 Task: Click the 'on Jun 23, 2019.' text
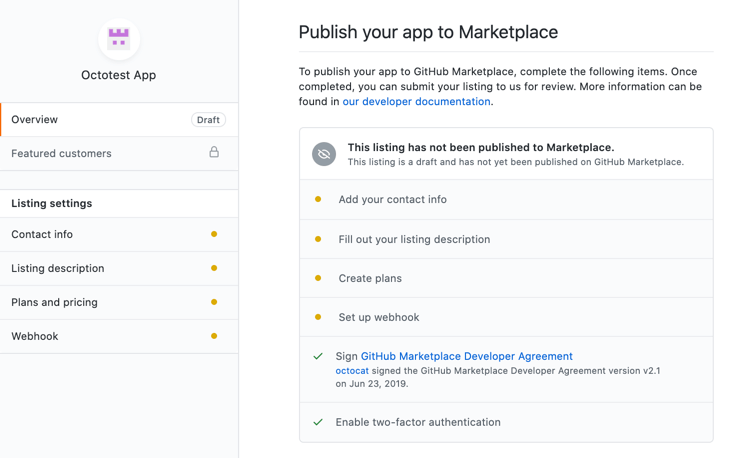tap(372, 384)
